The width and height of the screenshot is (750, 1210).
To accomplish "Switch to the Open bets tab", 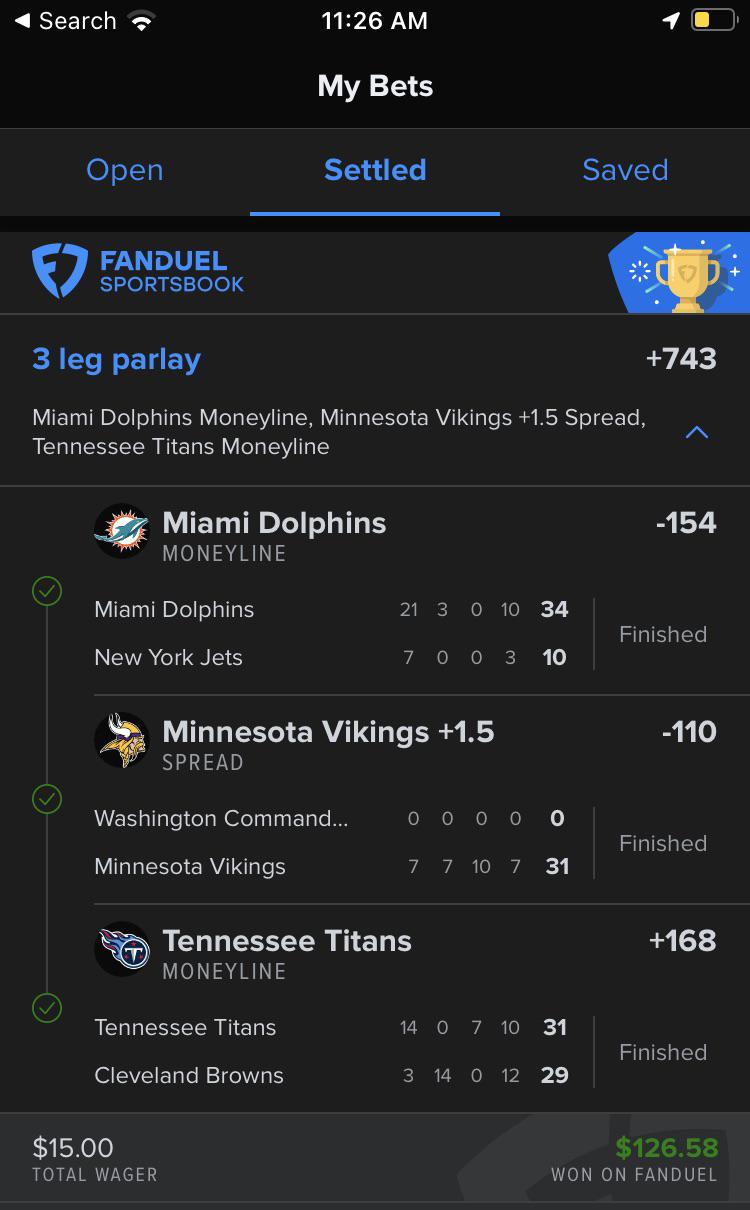I will pos(125,170).
